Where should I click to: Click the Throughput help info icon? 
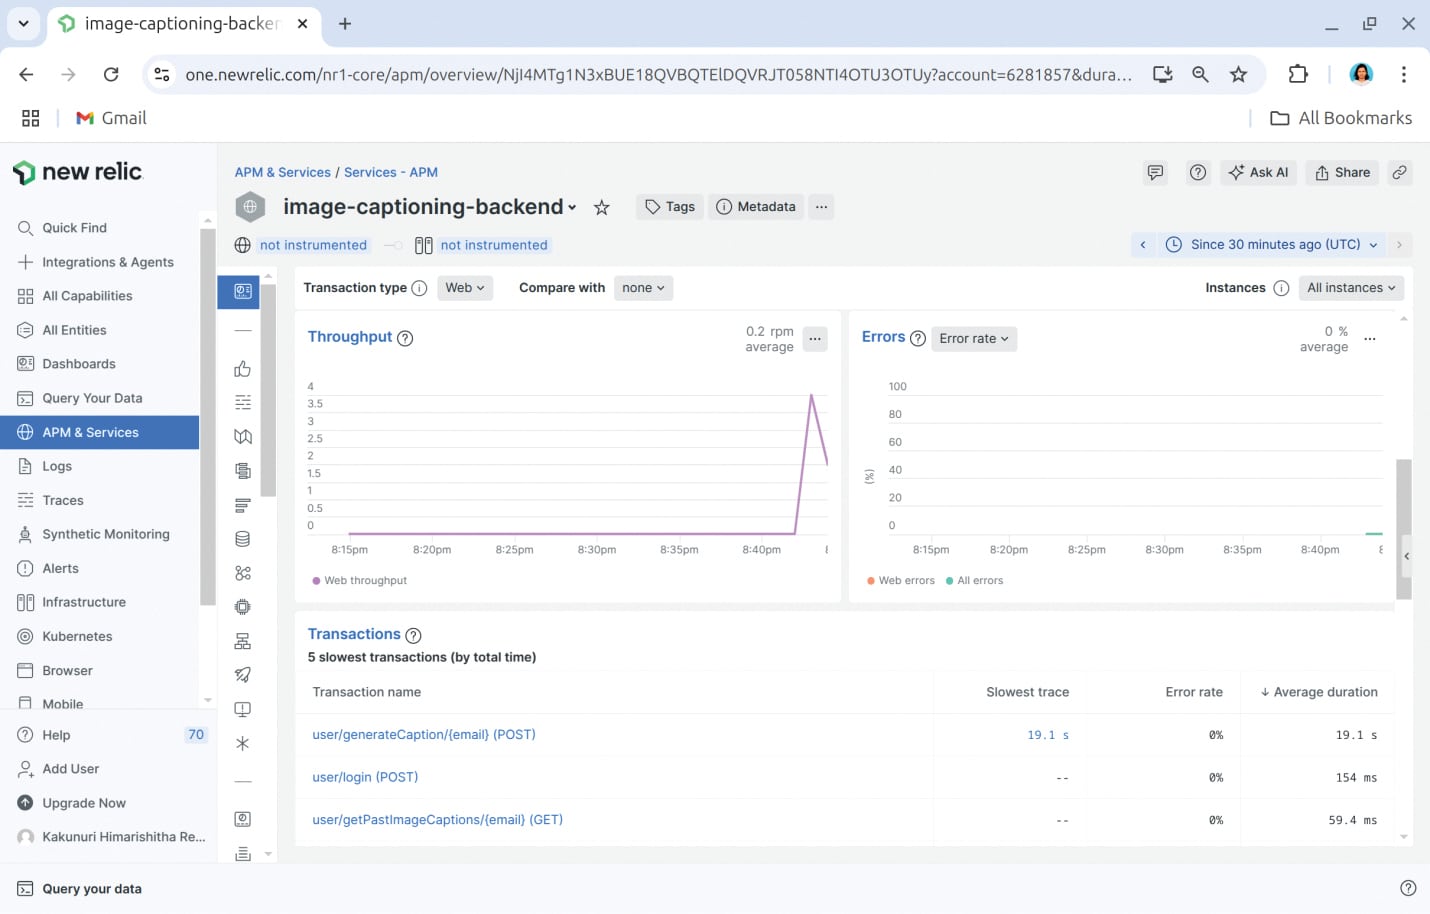[x=405, y=338]
